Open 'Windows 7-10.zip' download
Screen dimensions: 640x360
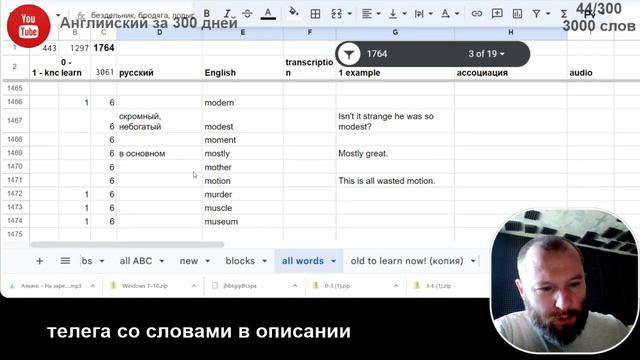coord(145,286)
